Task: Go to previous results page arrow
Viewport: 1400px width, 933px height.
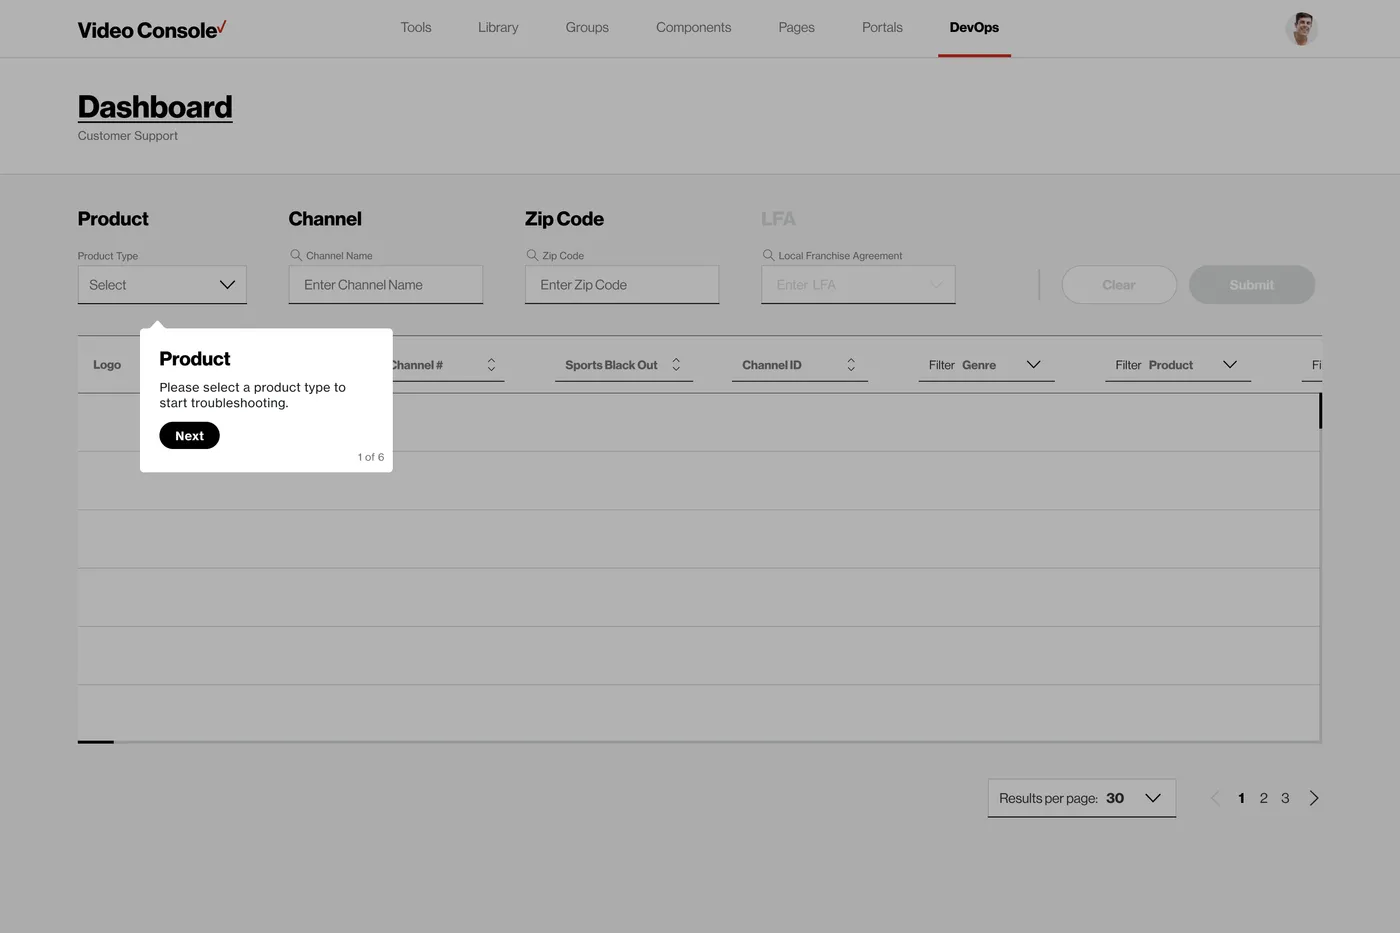Action: tap(1215, 798)
